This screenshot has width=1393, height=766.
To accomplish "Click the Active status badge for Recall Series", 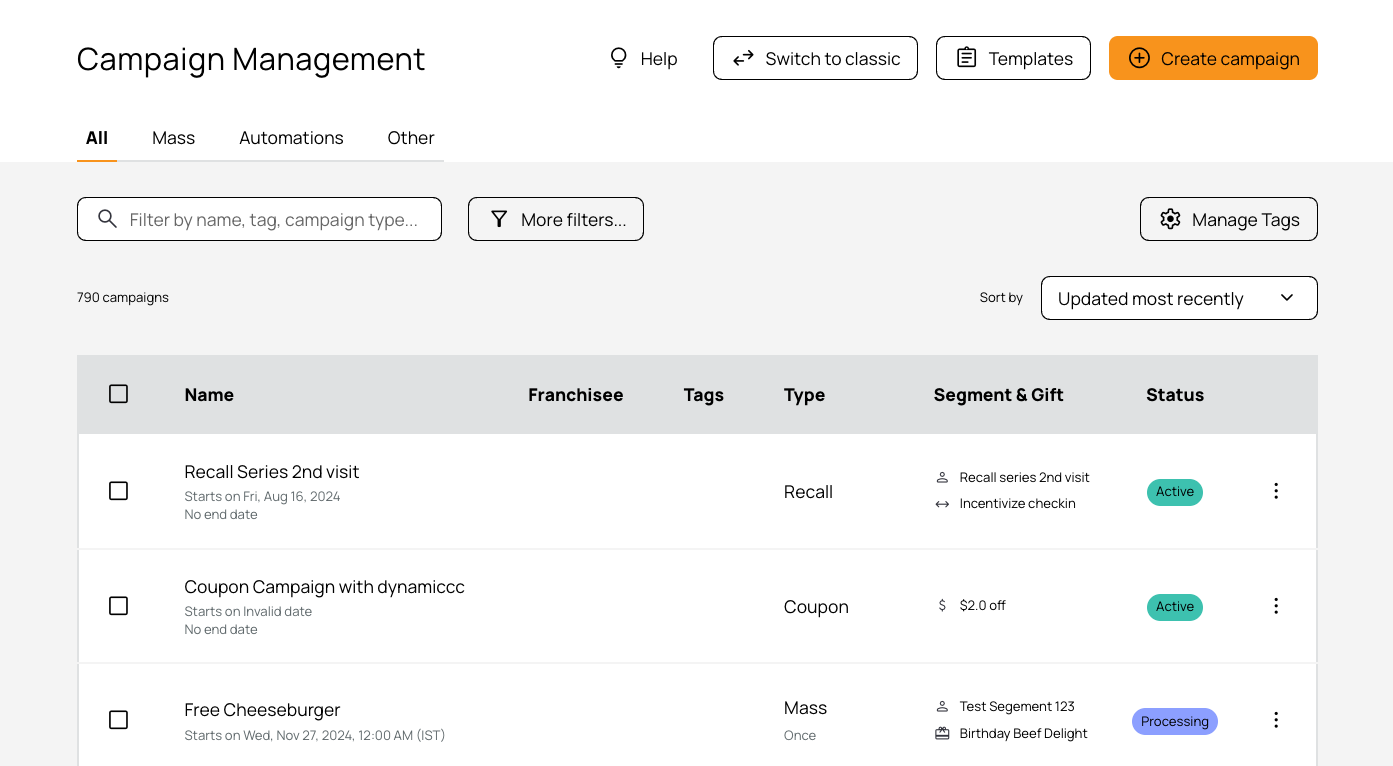I will [1175, 492].
